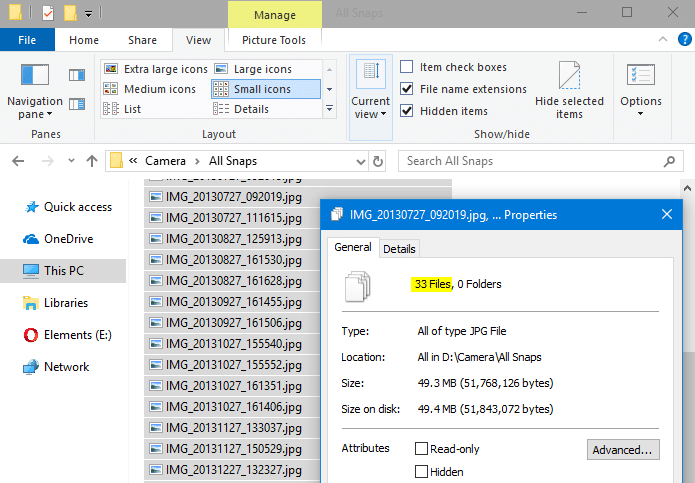This screenshot has height=483, width=695.
Task: Switch to the Details tab in Properties
Action: pyautogui.click(x=399, y=249)
